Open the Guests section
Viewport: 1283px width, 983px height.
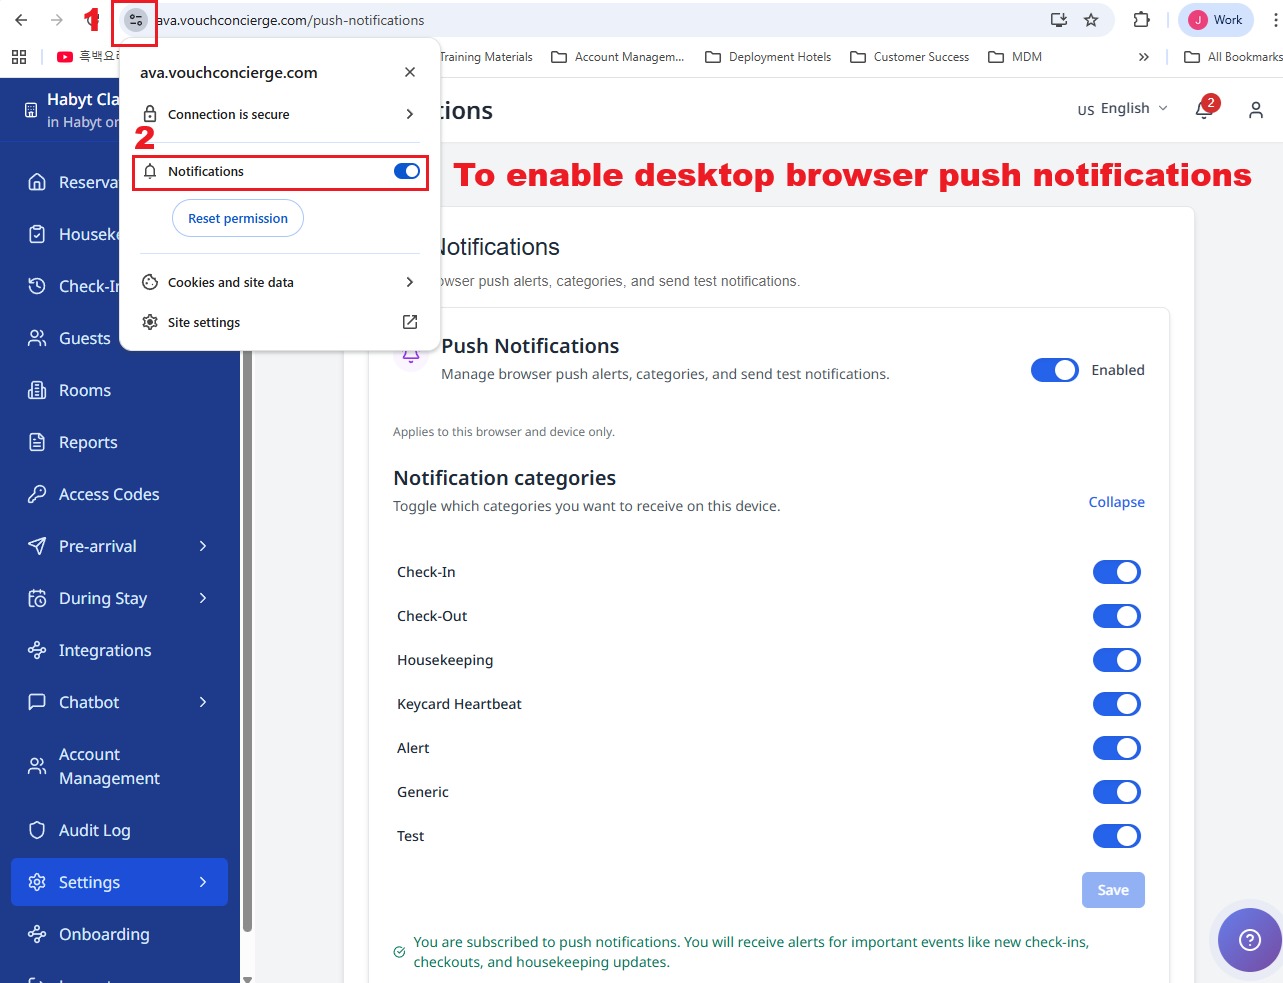(85, 338)
